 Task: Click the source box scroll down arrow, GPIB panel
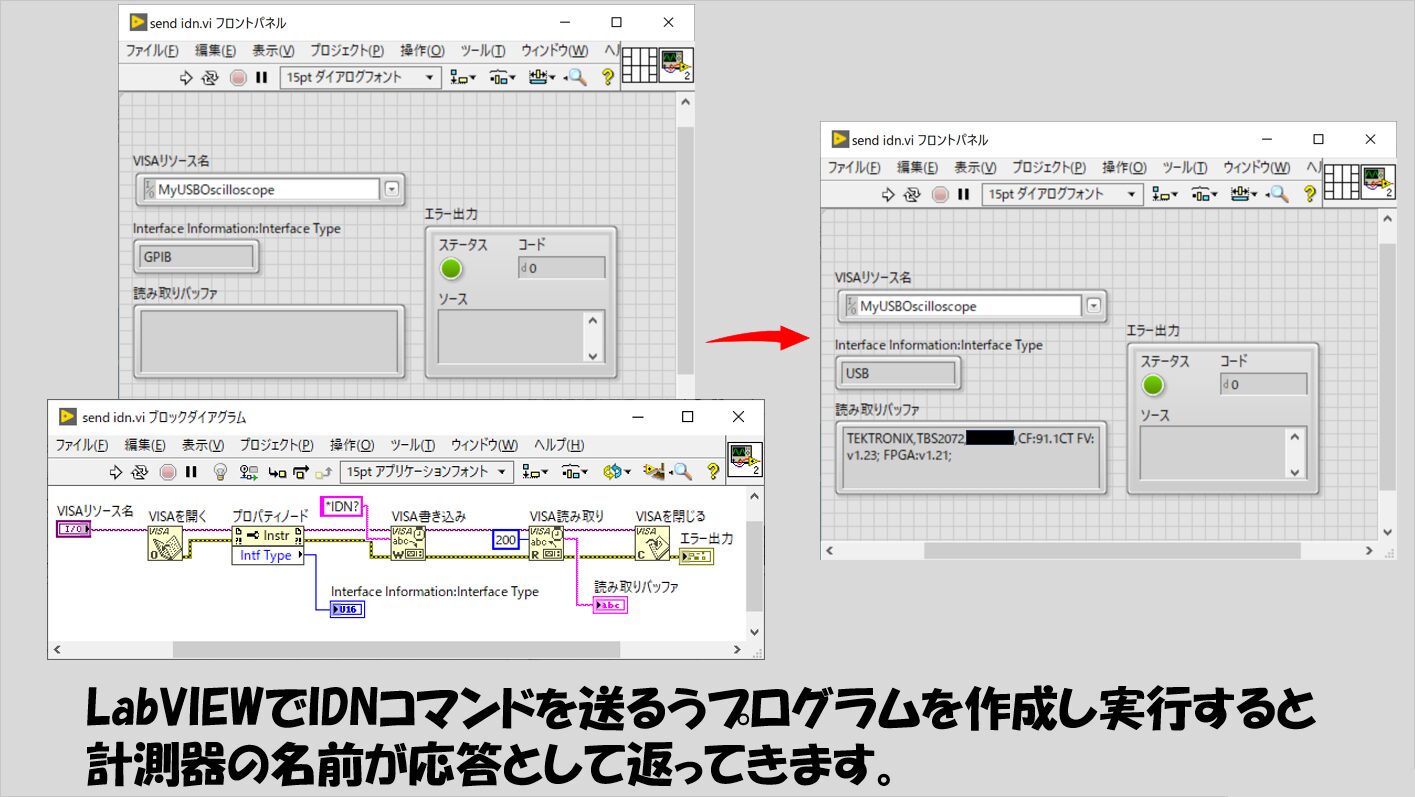pos(593,355)
